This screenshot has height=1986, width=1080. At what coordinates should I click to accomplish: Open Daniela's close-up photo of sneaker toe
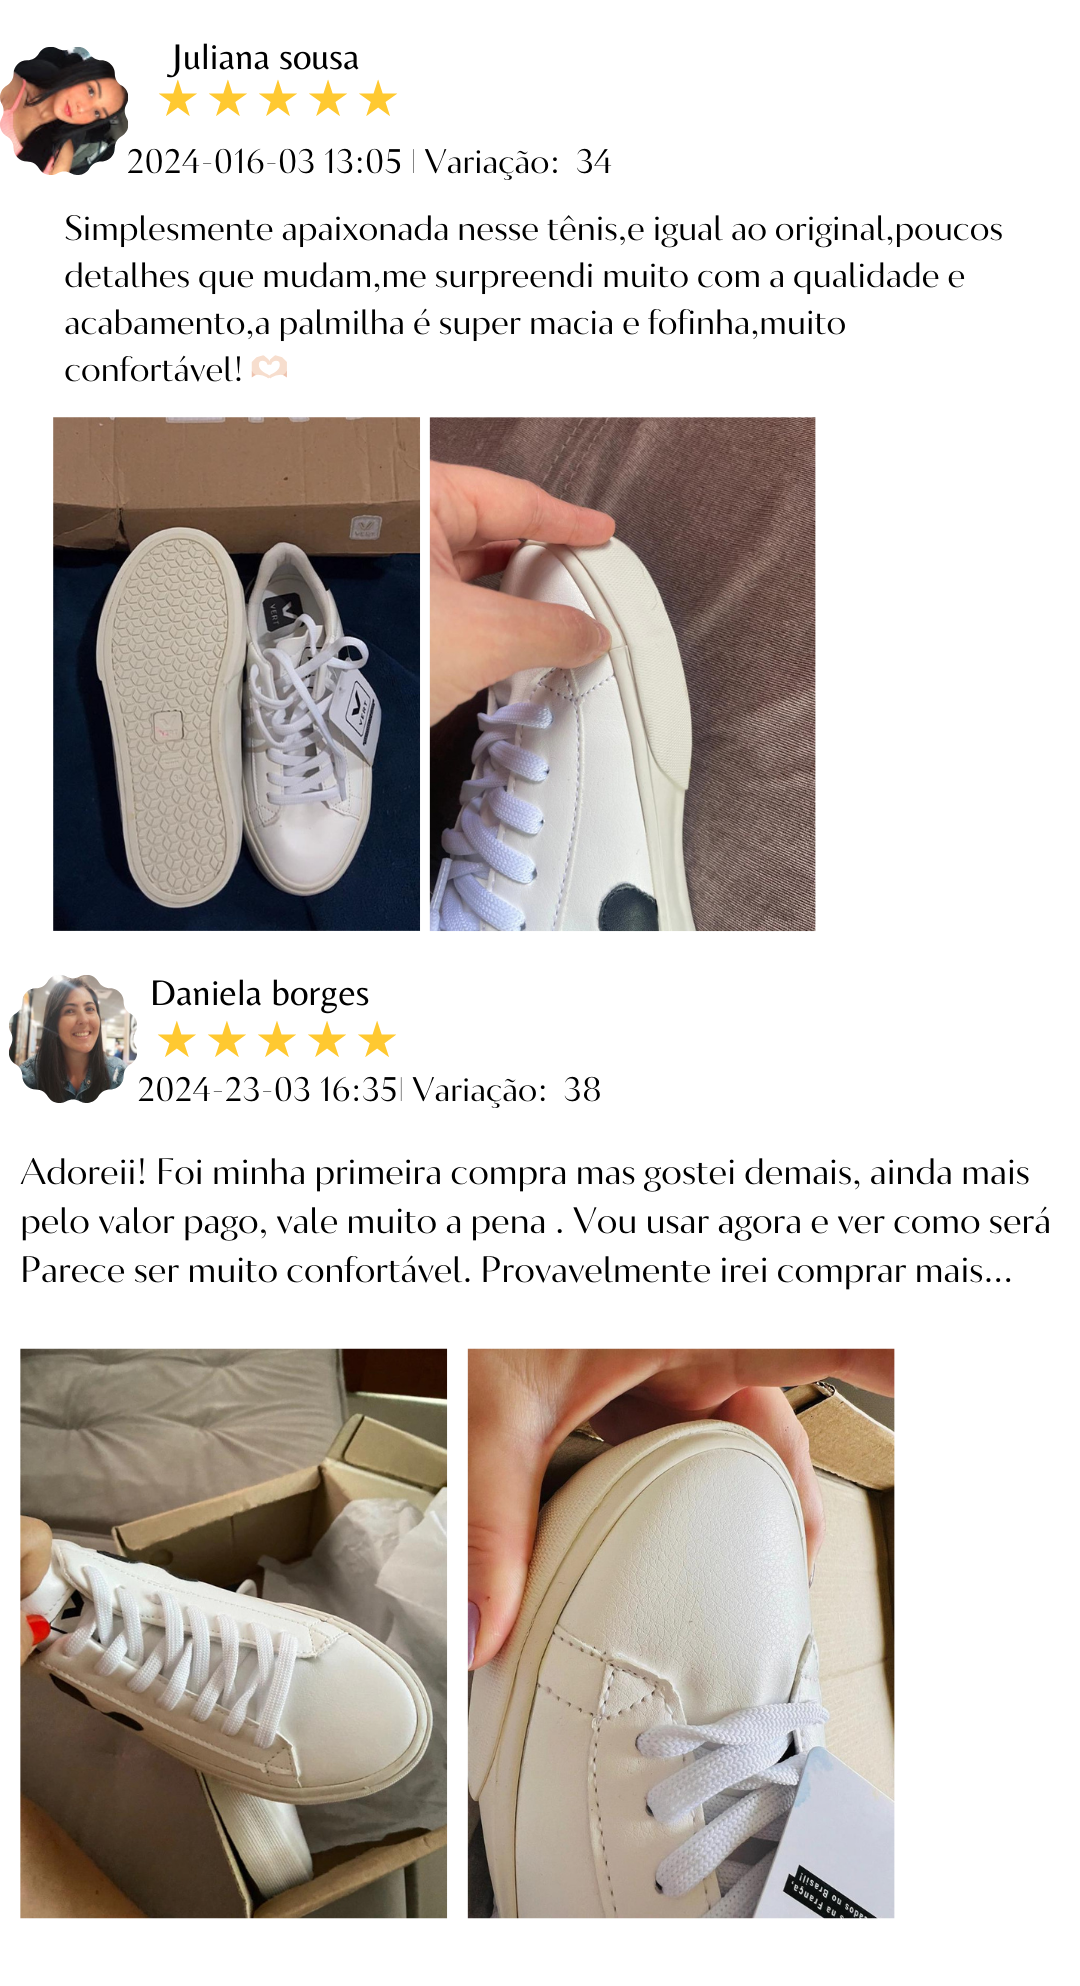(681, 1633)
